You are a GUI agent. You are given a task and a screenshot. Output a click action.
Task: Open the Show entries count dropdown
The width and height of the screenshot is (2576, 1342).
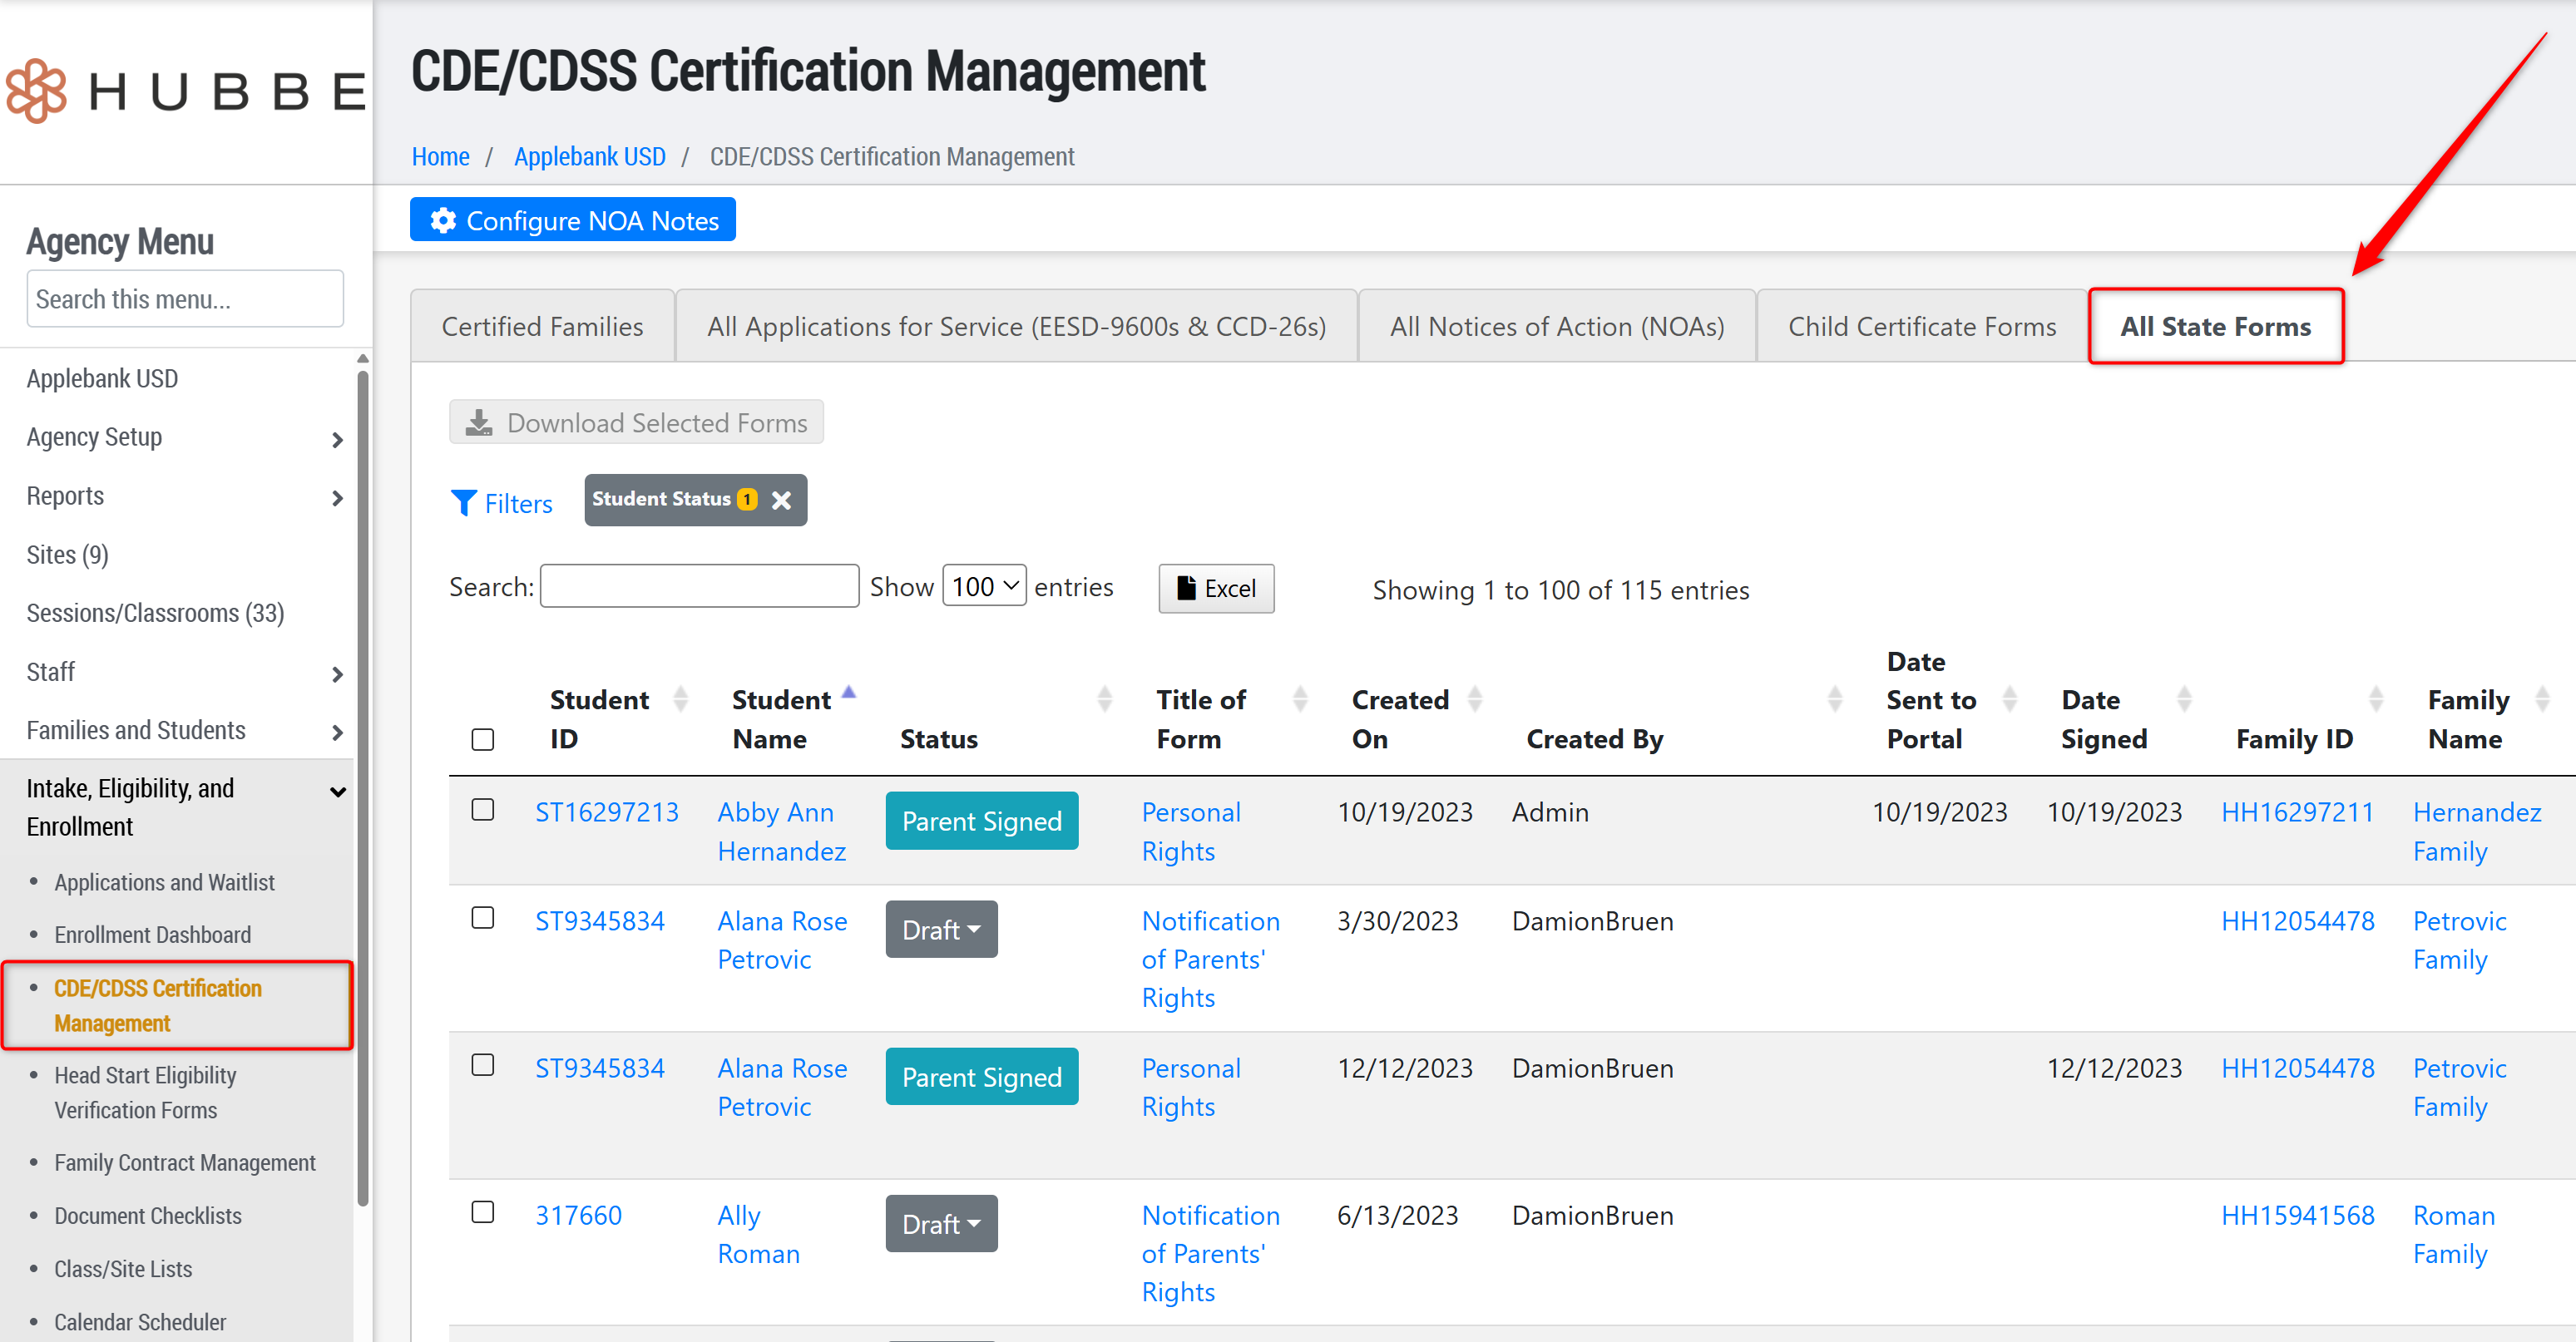tap(984, 586)
